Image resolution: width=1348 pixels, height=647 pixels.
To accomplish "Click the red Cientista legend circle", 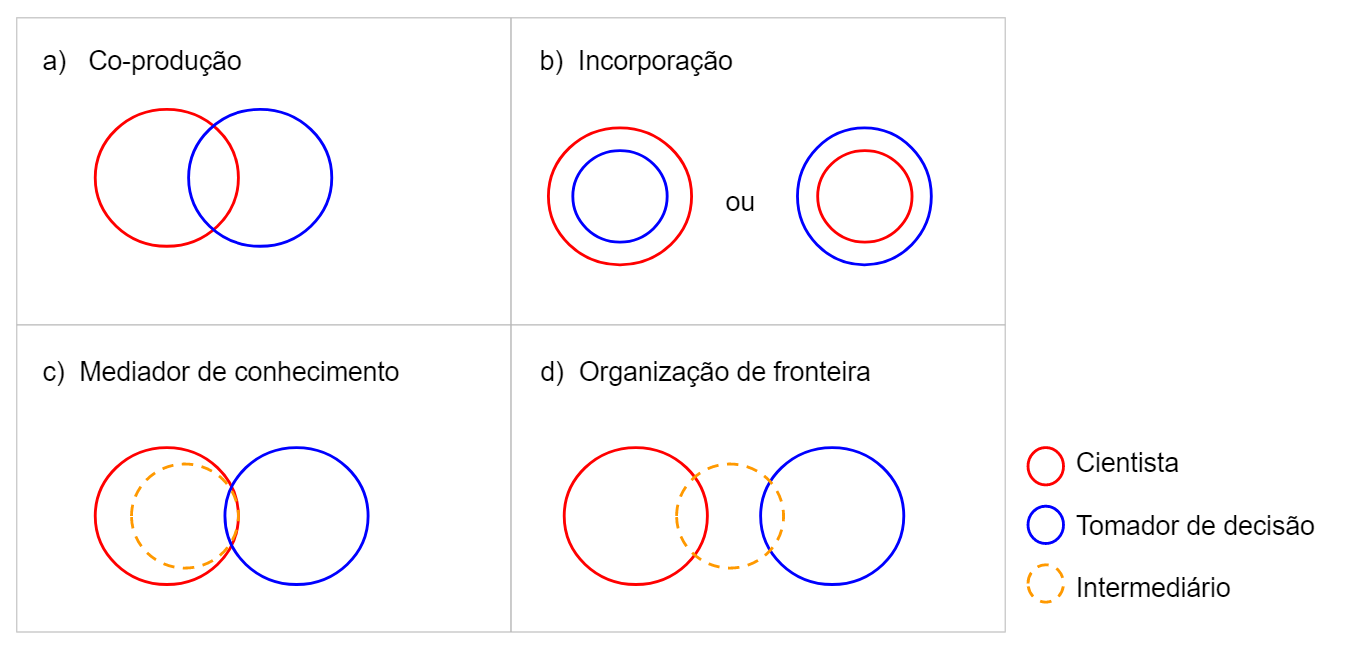I will [x=1046, y=464].
